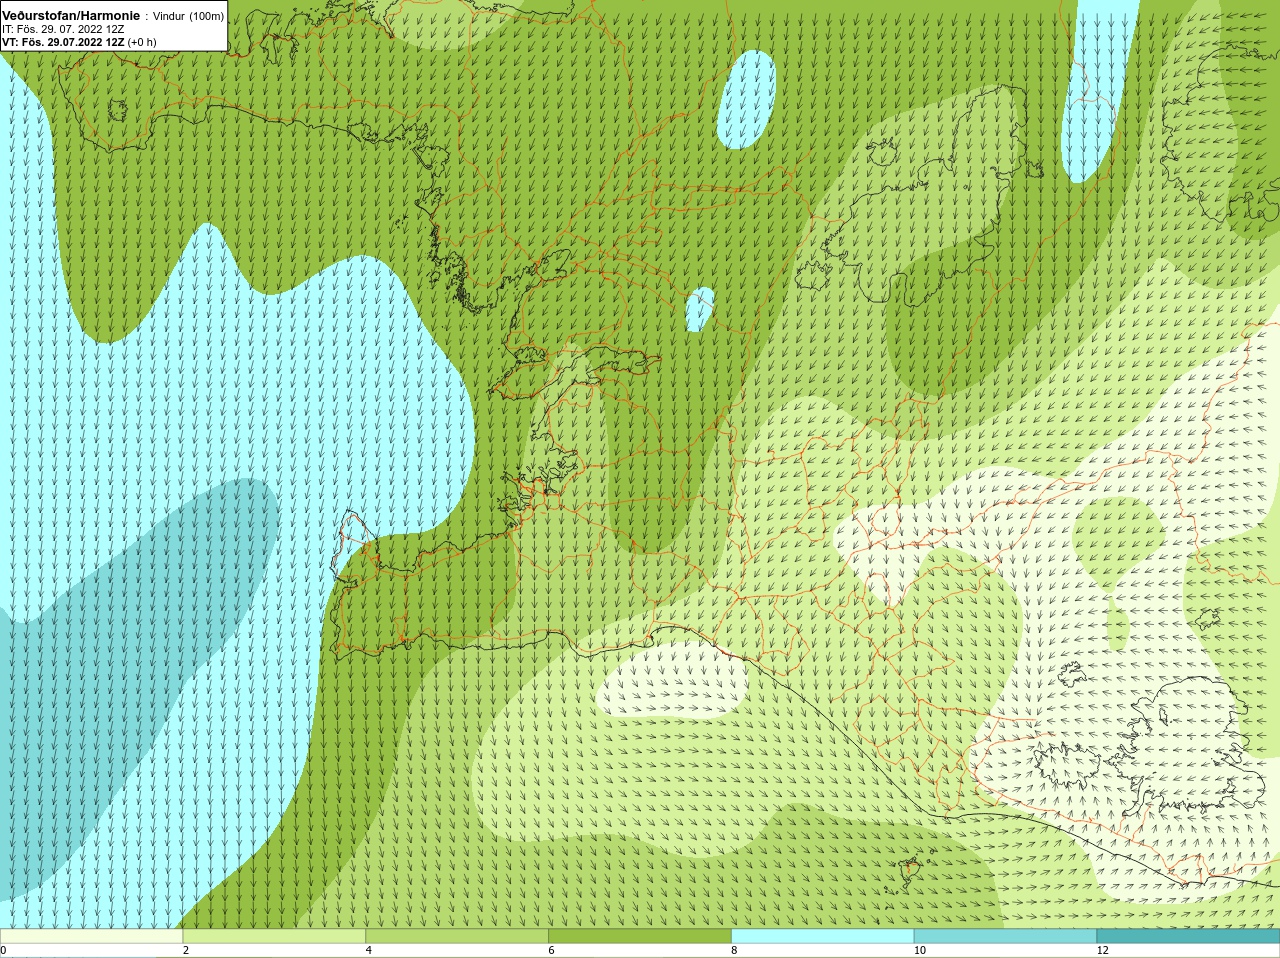Click the 'VT: Fös. 29.07.2022 12Z (+0 h)' line

pos(79,42)
